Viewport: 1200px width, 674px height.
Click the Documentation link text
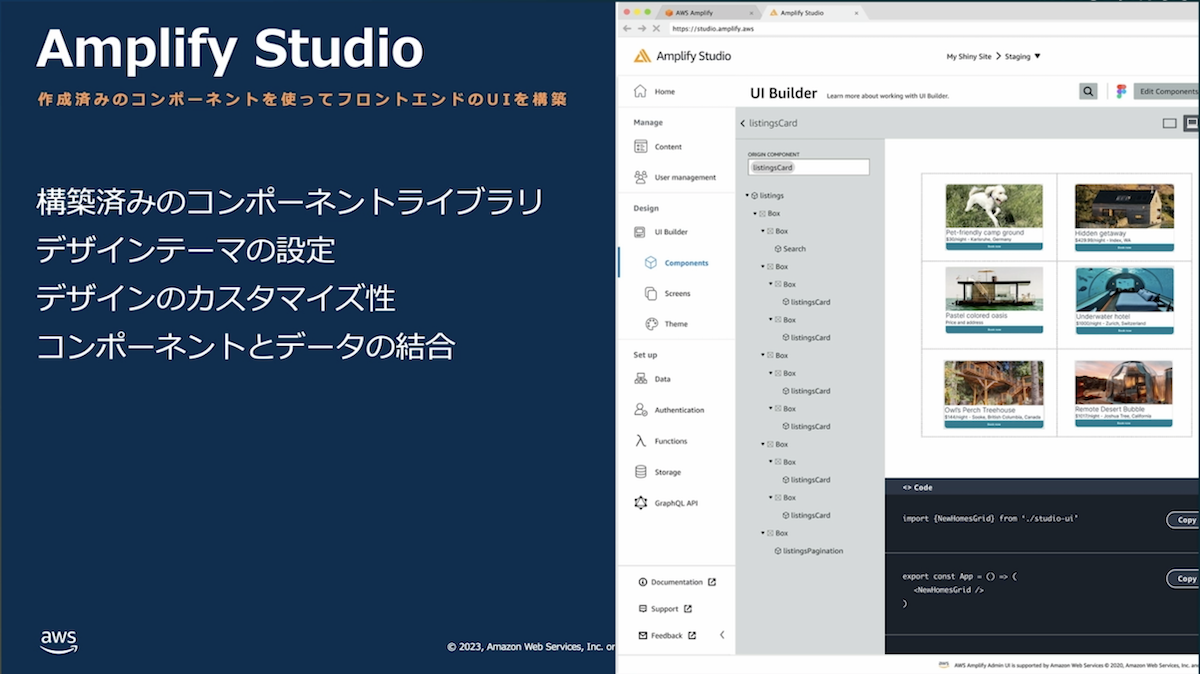point(677,582)
